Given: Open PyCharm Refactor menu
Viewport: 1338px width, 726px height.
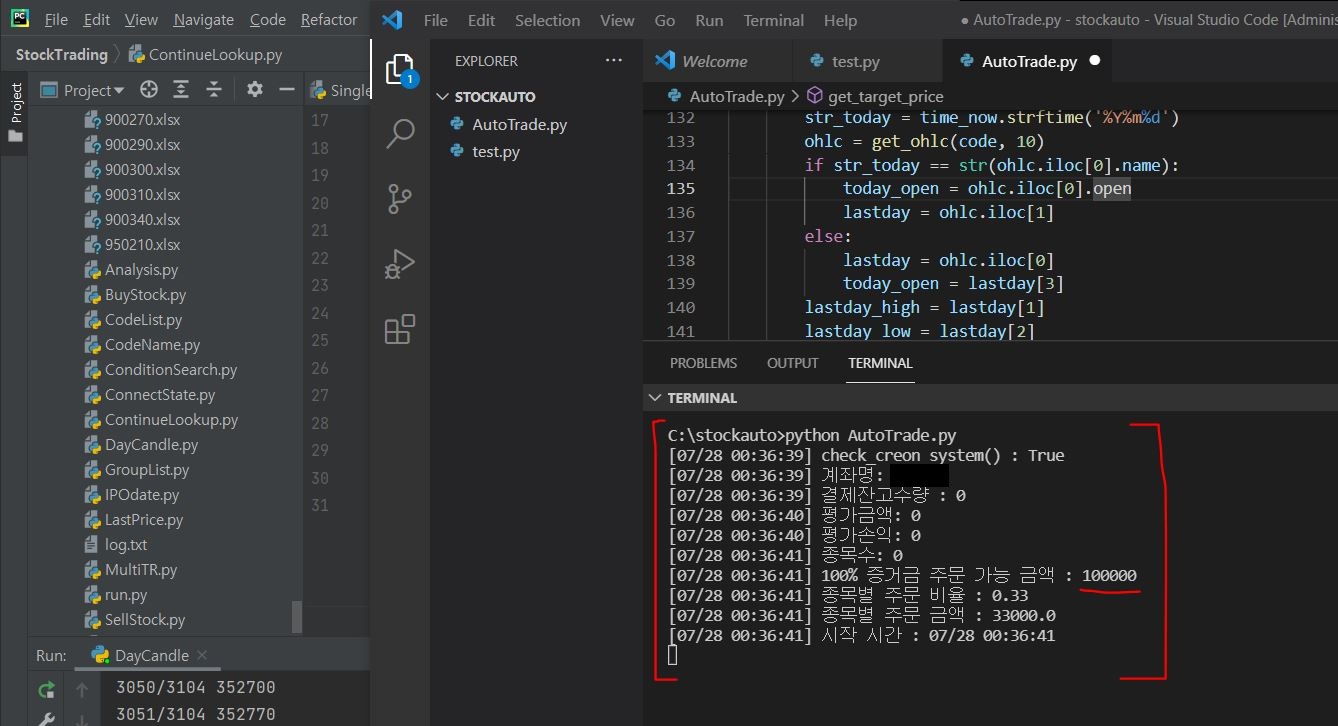Looking at the screenshot, I should tap(329, 20).
